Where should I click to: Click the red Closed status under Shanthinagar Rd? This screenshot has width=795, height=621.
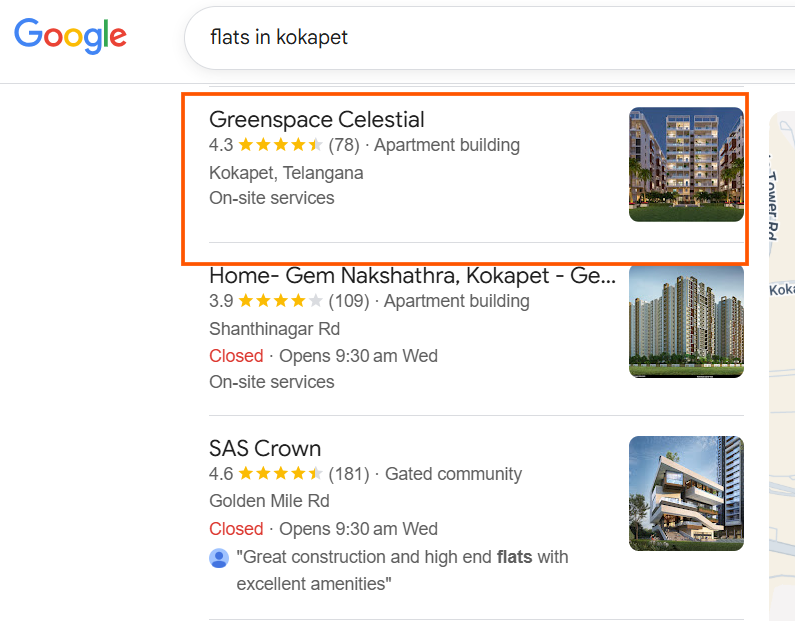coord(236,356)
